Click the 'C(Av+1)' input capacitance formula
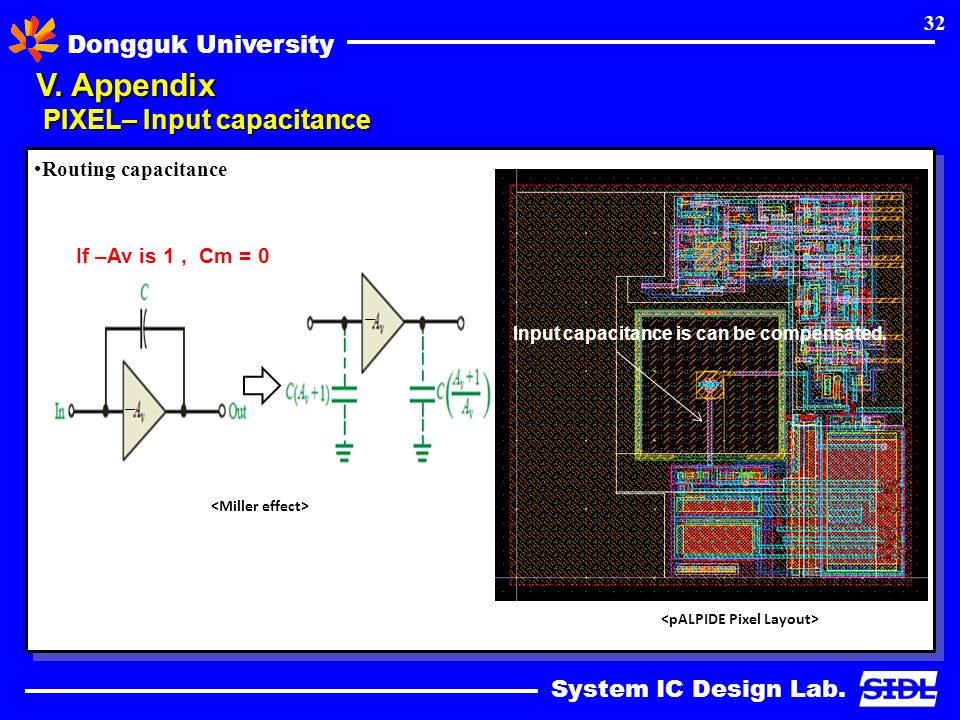Viewport: 960px width, 720px height. coord(307,392)
